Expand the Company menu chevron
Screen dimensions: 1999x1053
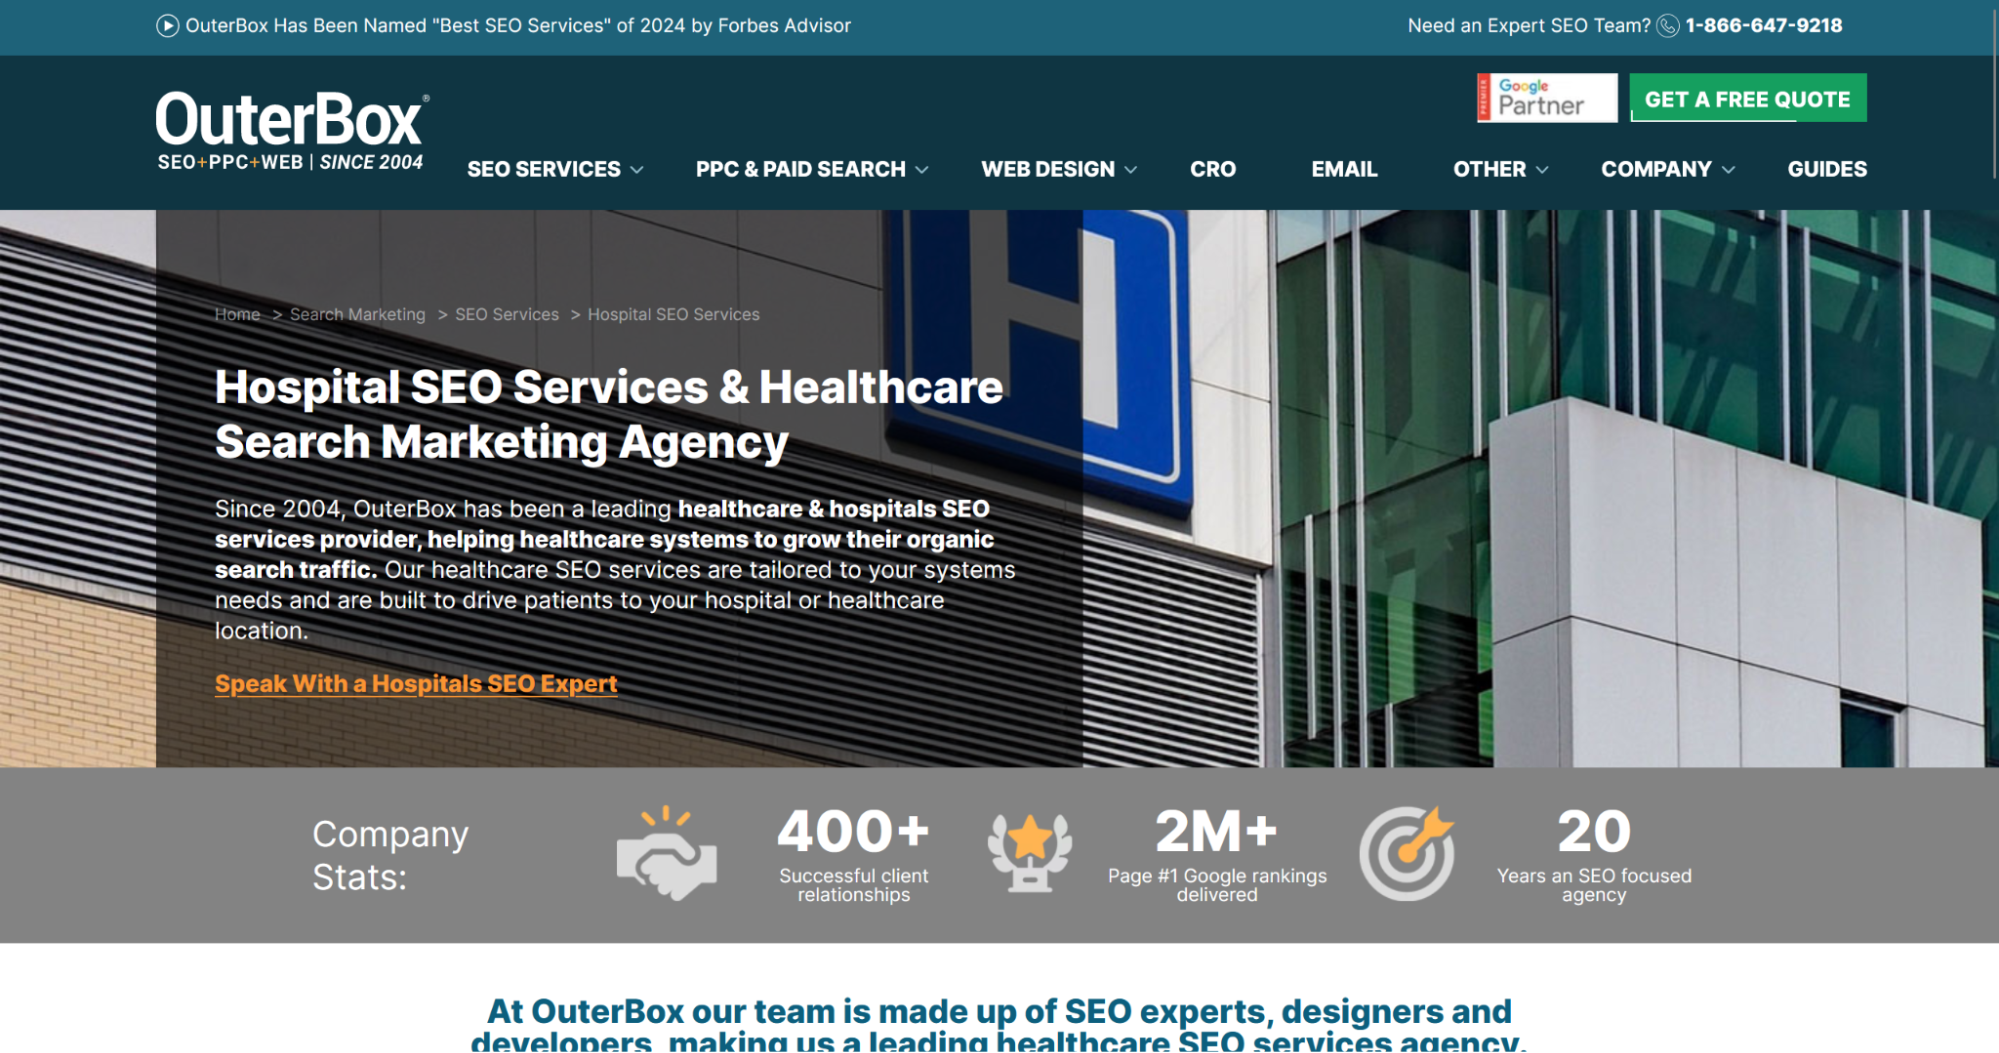[1728, 170]
